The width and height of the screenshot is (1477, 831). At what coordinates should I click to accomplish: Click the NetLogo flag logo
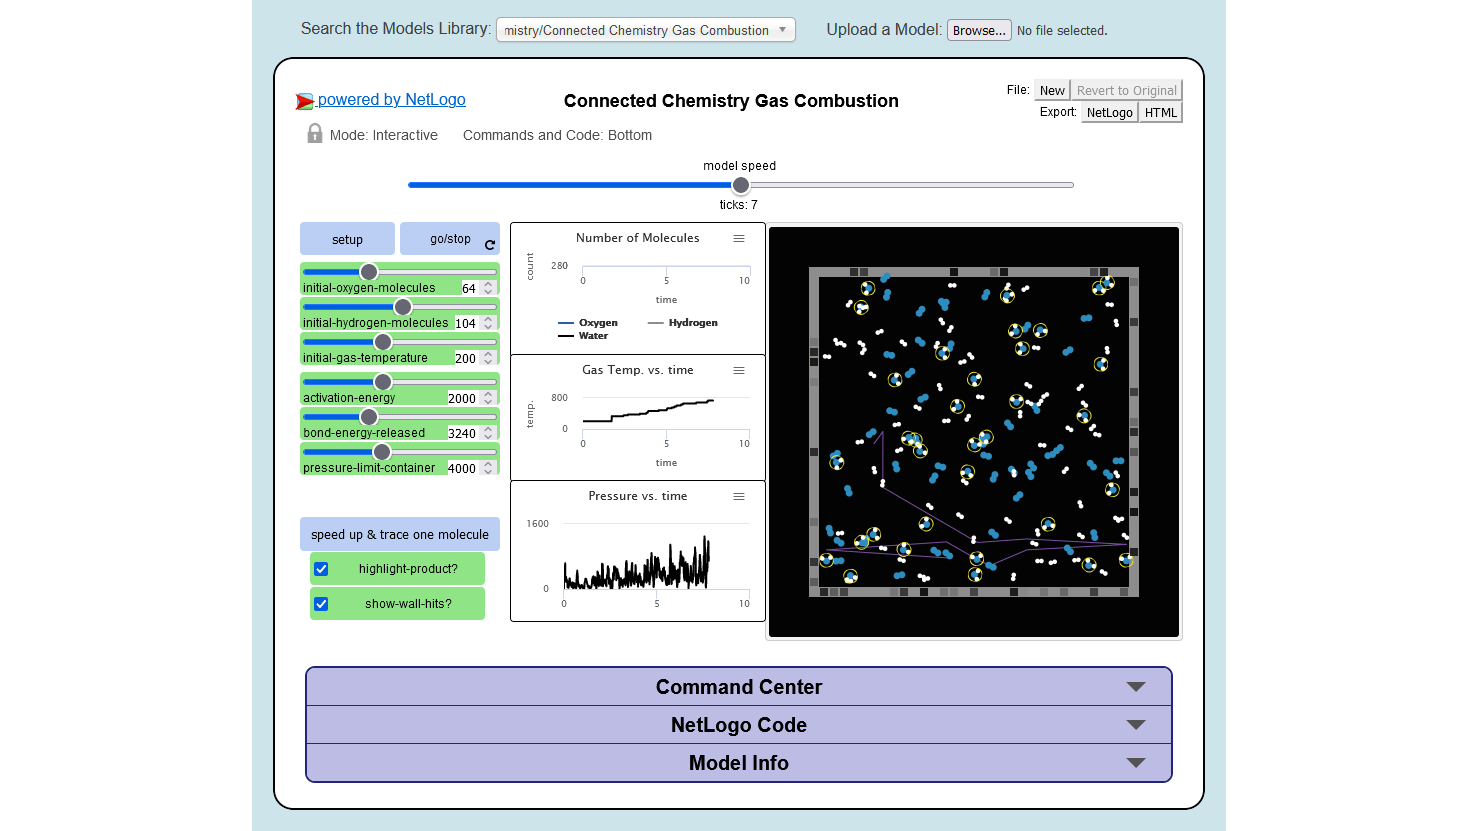(x=303, y=99)
